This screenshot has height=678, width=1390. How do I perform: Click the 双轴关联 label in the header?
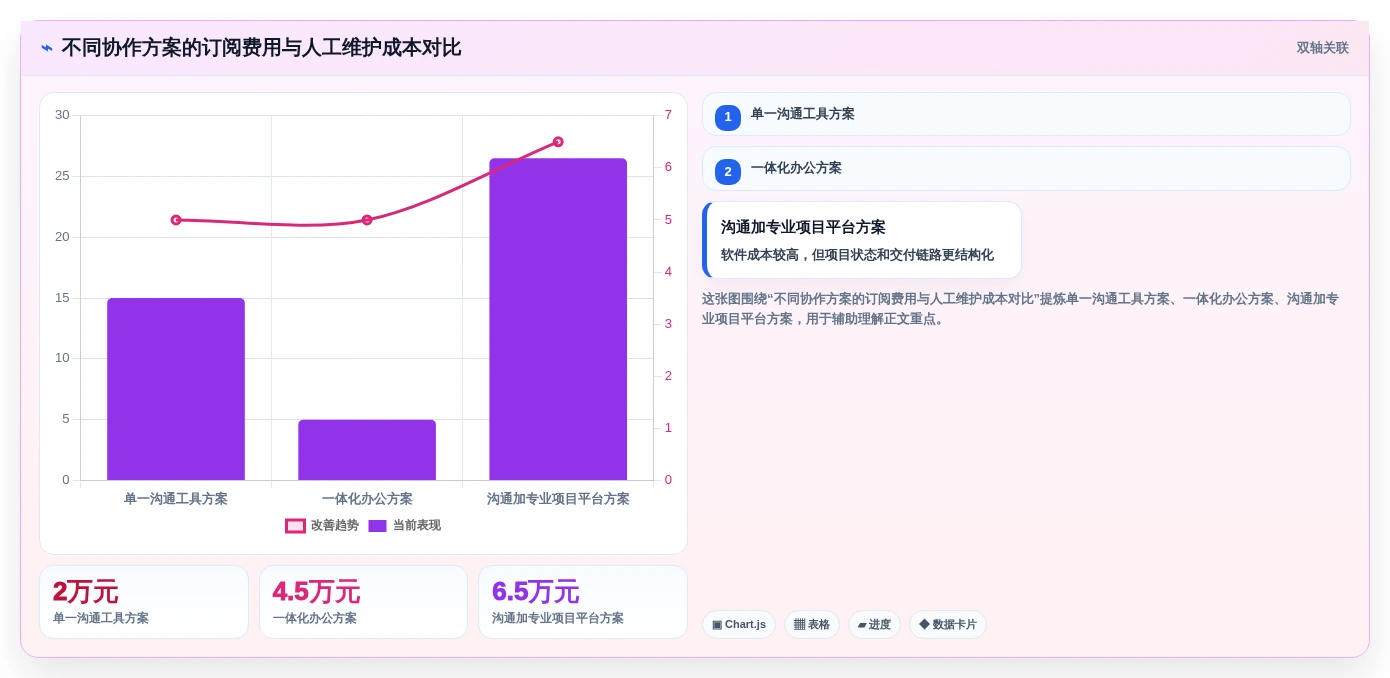[1322, 48]
